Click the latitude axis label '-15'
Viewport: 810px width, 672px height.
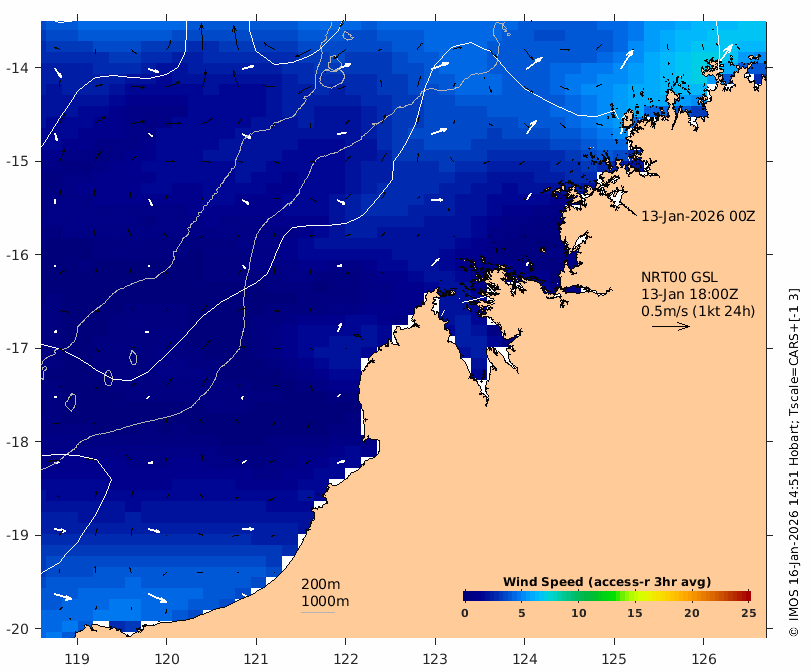(x=17, y=161)
